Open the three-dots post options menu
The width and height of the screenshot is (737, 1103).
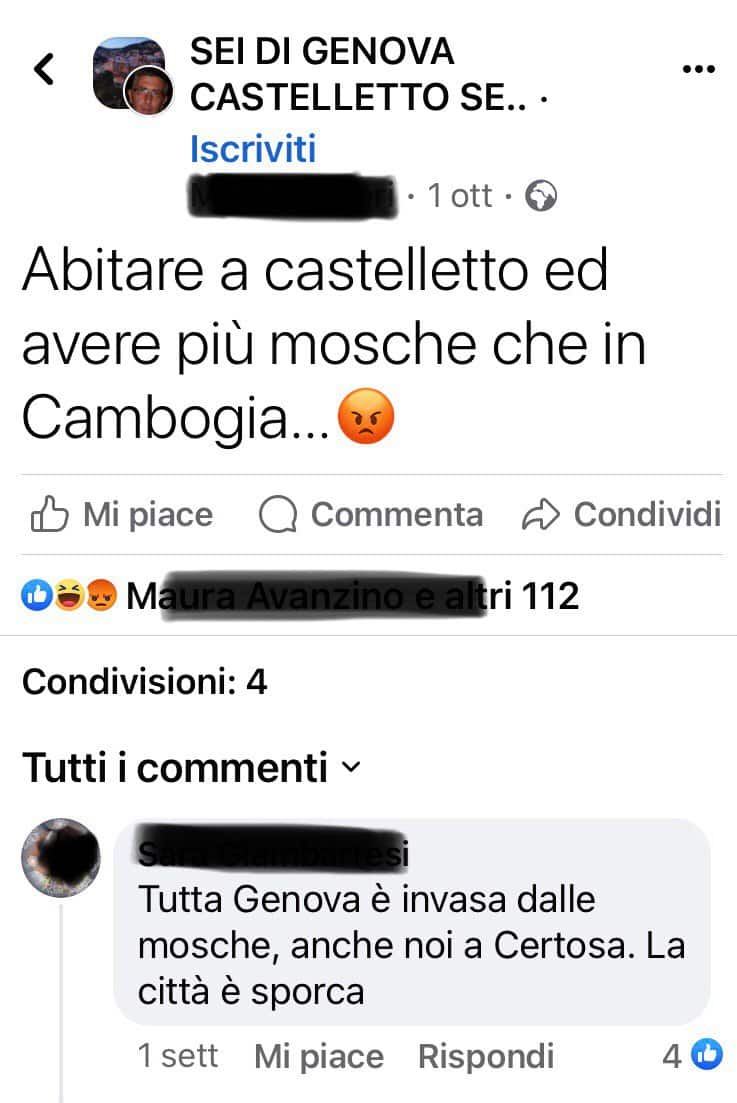click(x=698, y=69)
